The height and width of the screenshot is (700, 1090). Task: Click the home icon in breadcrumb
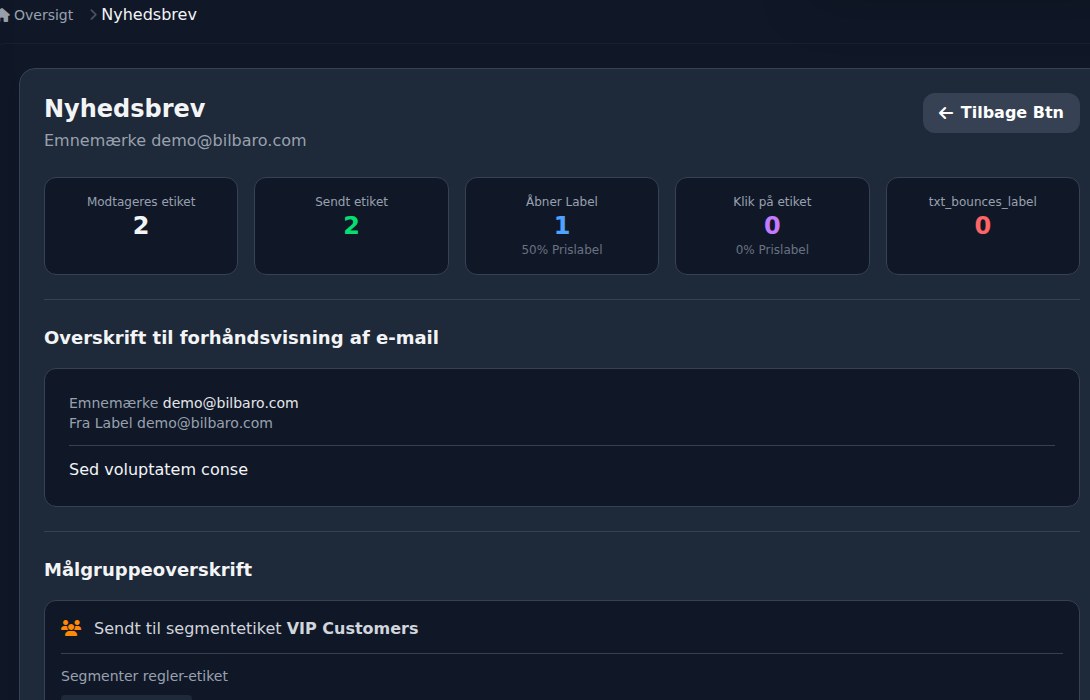(x=4, y=15)
